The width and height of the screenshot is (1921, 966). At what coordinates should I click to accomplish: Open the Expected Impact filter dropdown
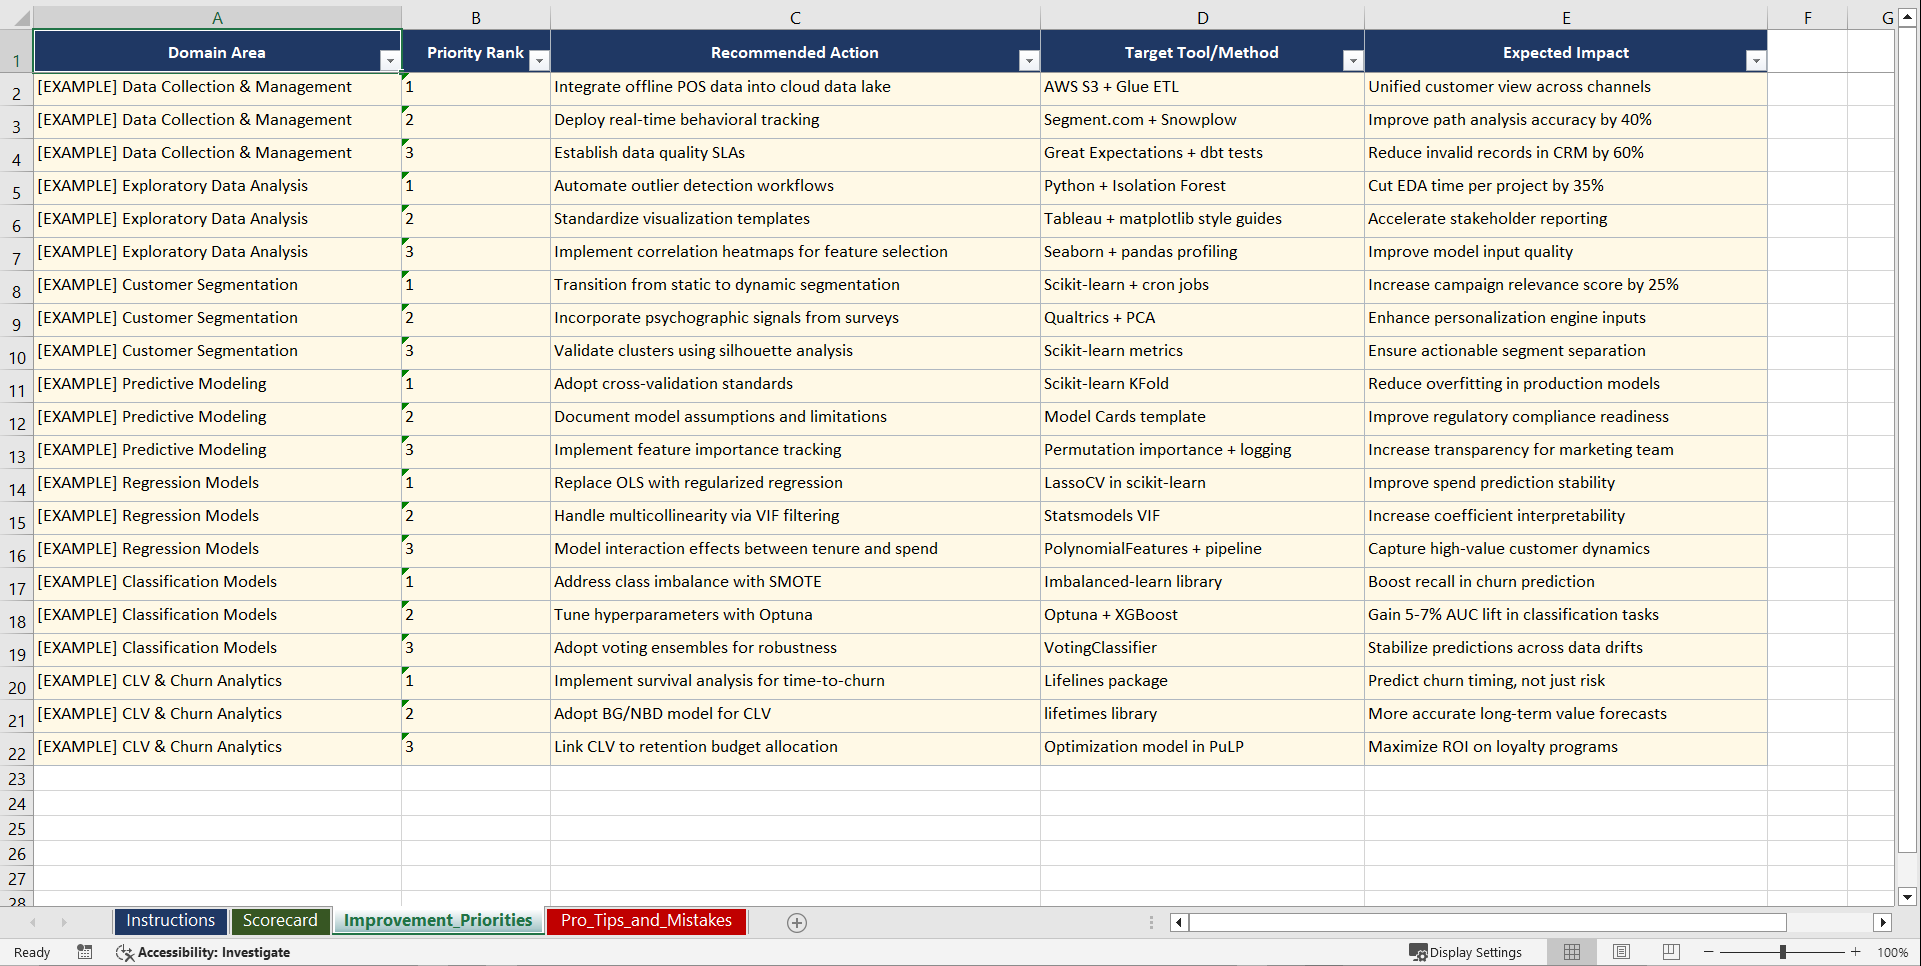1756,60
